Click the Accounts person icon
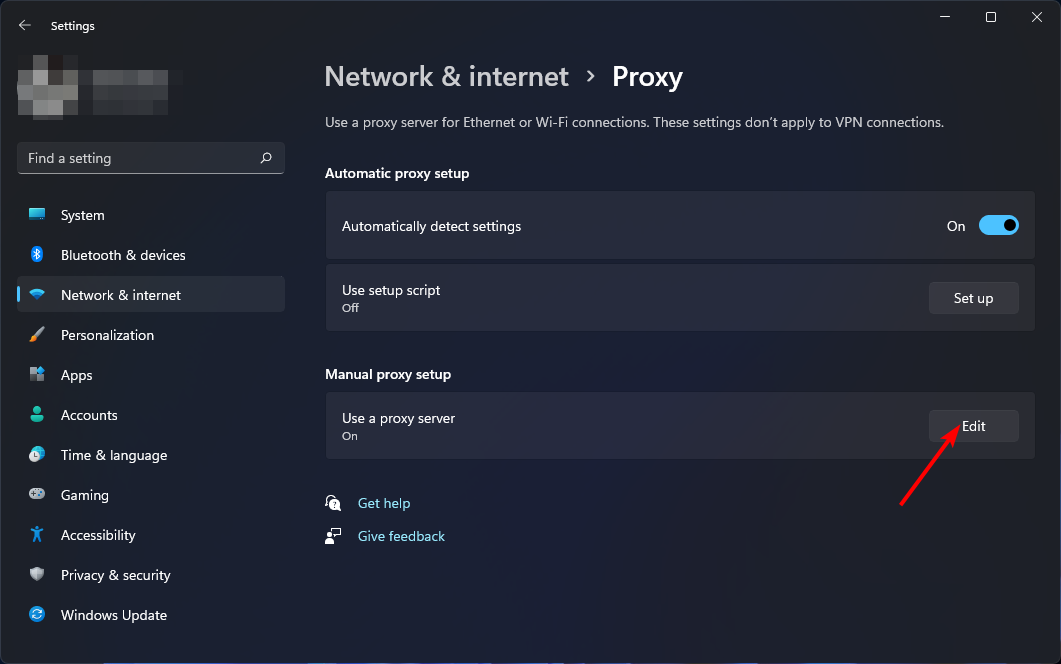Screen dimensions: 1061x664 click(x=37, y=415)
